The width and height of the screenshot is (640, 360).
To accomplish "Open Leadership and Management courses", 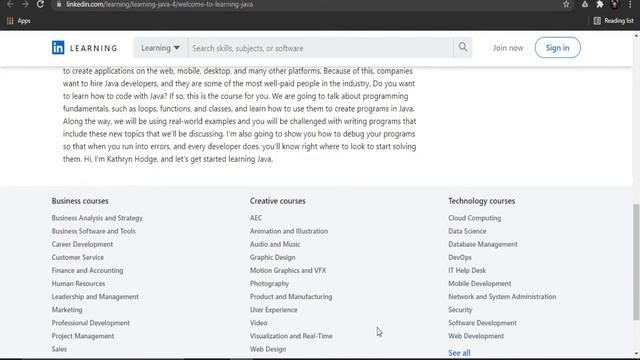I will [95, 297].
